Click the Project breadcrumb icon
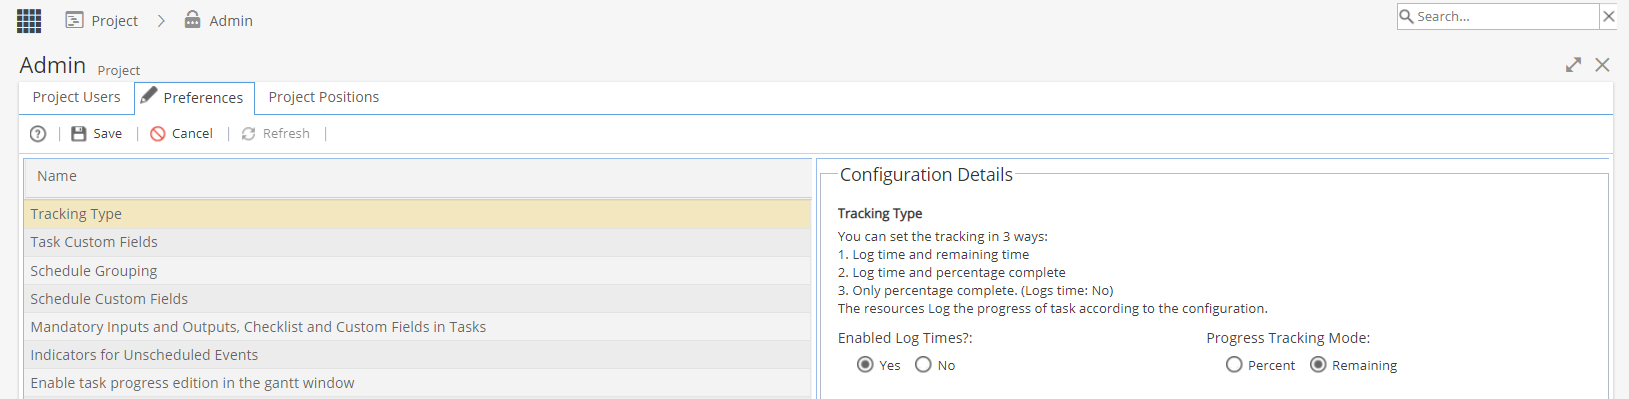 pos(74,20)
